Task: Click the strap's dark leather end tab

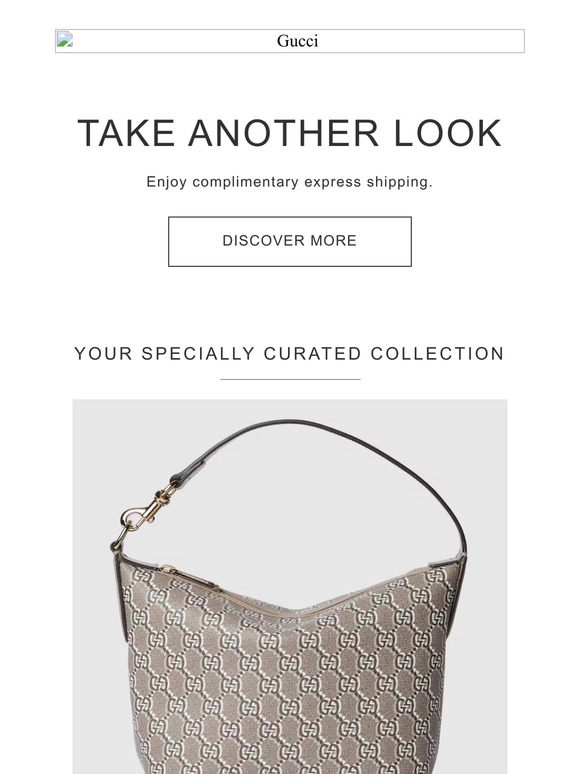Action: pyautogui.click(x=188, y=471)
